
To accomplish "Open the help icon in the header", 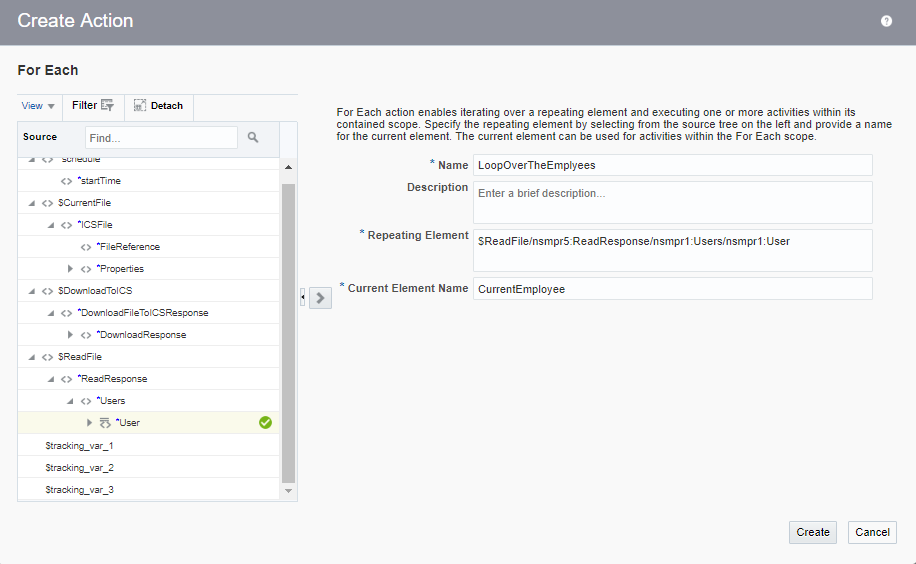I will [886, 21].
